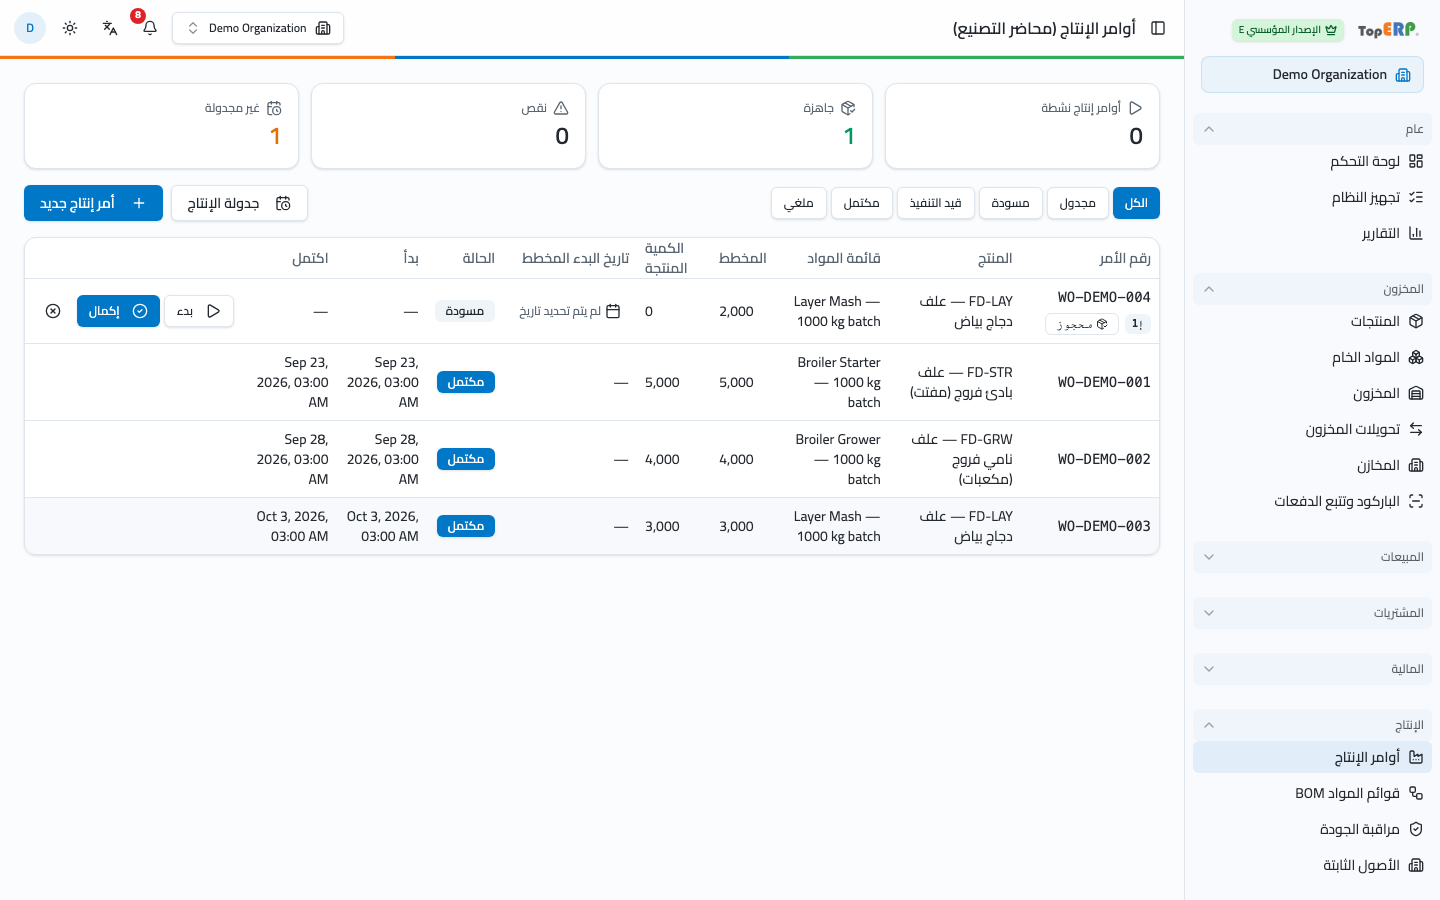
Task: Open the language translation switcher
Action: (x=110, y=28)
